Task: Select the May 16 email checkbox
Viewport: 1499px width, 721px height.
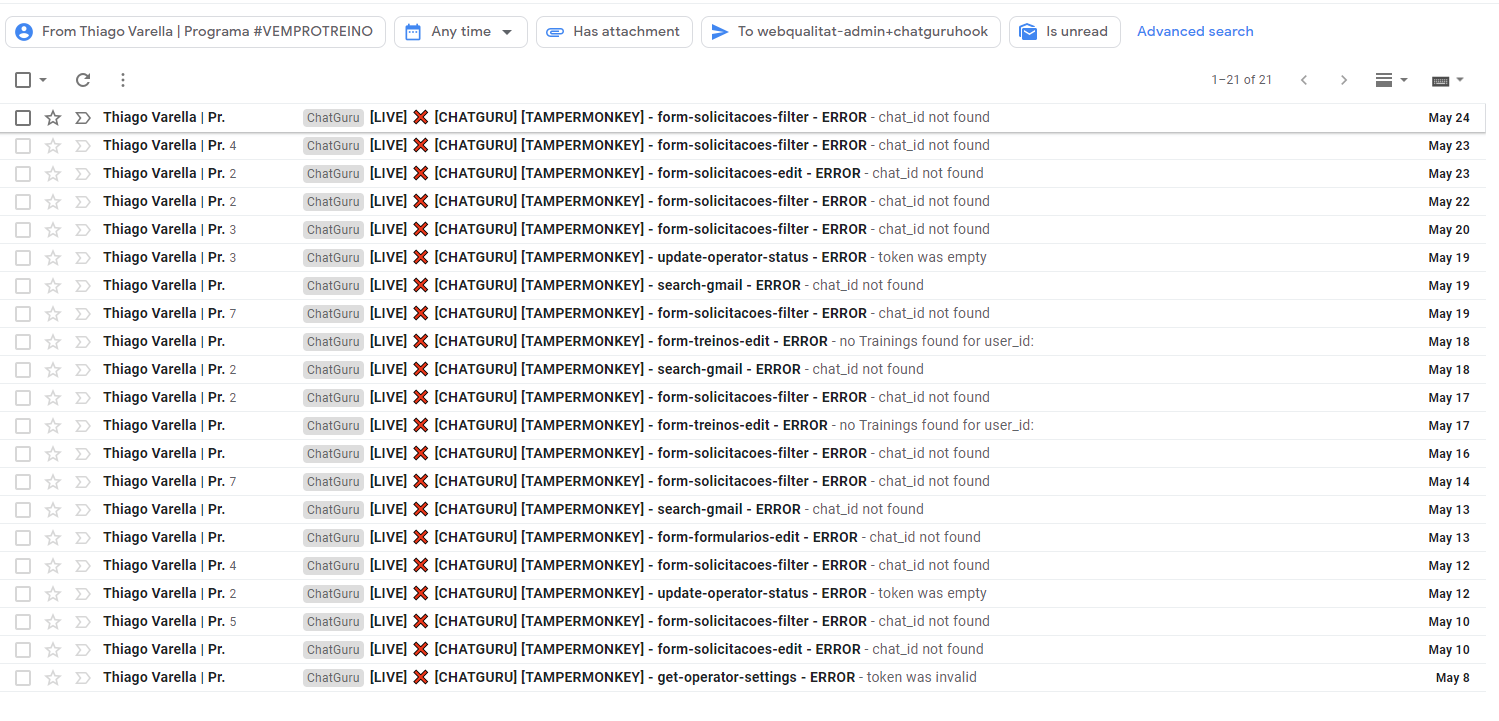Action: (23, 454)
